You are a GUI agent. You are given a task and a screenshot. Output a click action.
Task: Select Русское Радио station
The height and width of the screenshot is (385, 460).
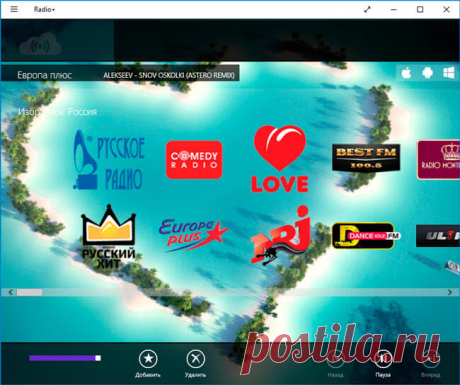click(x=109, y=160)
